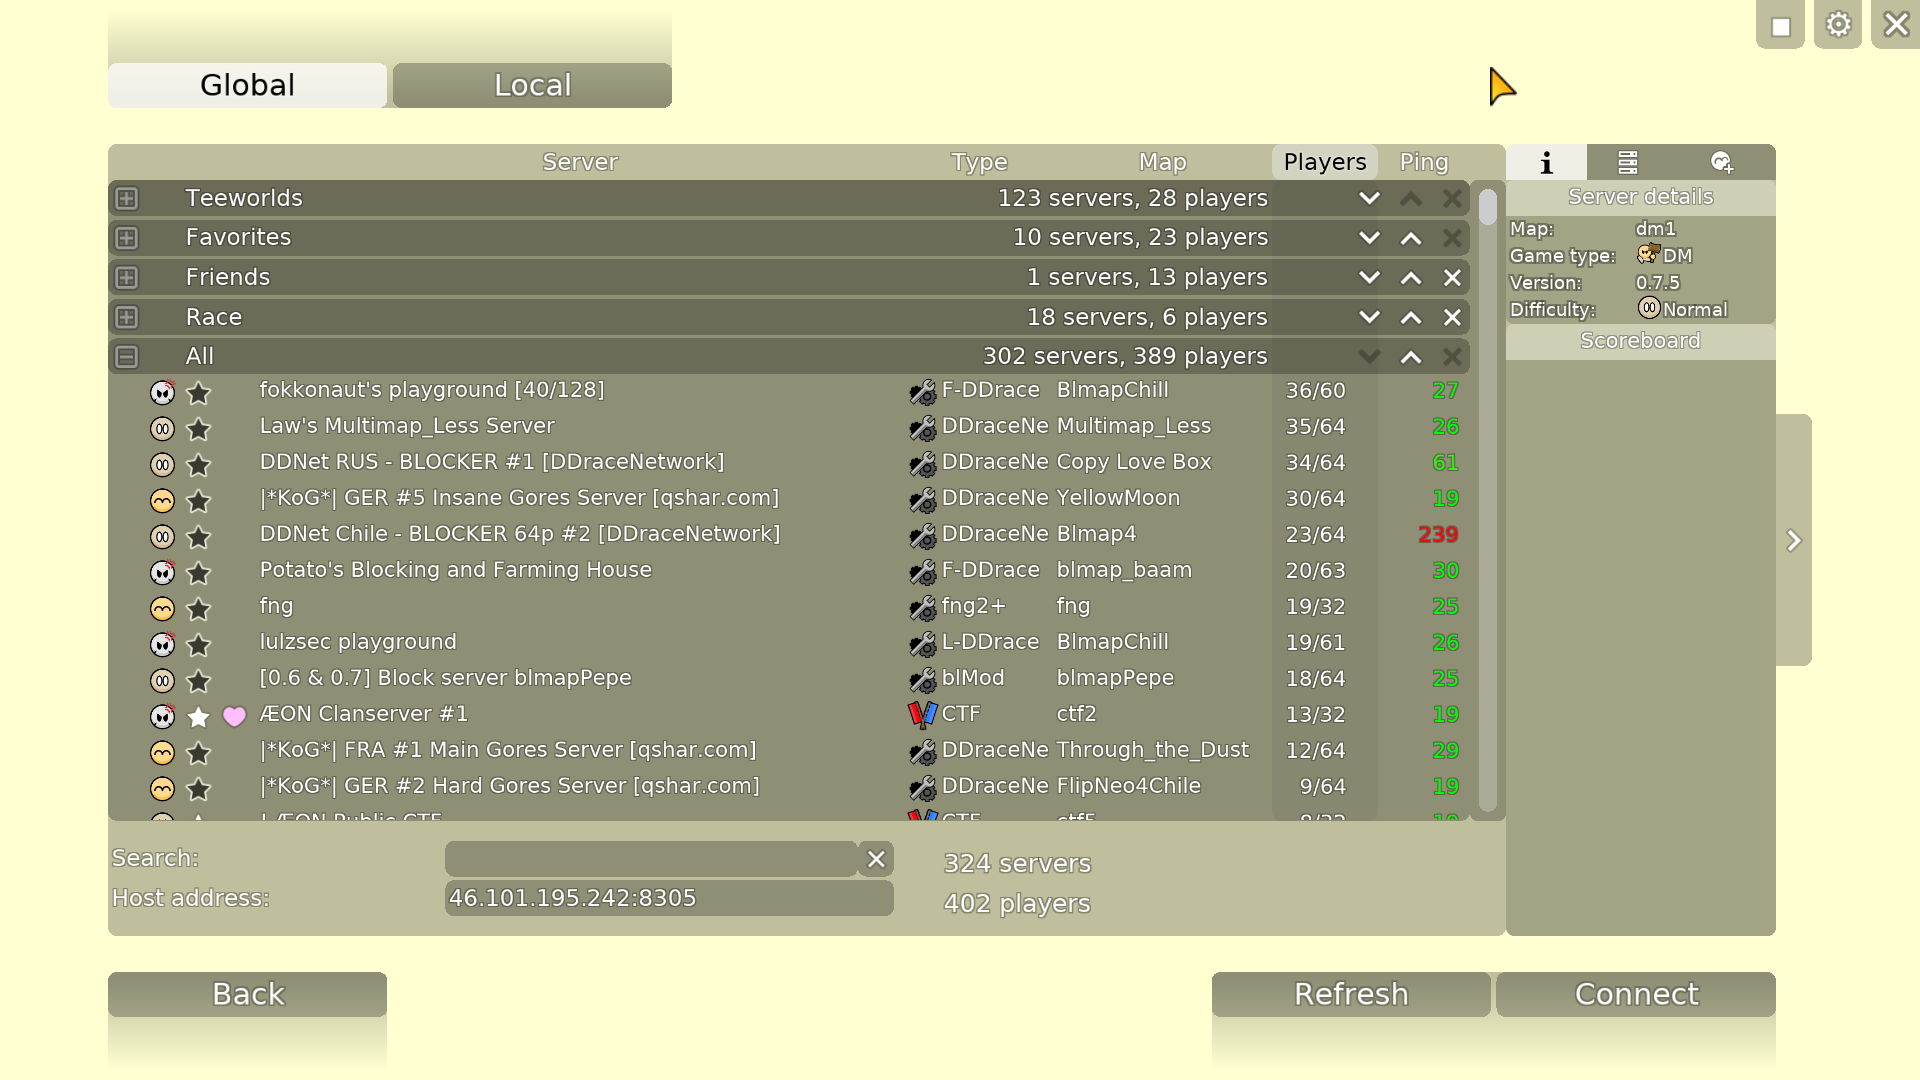Click the DM game type icon in Server details
1920x1080 pixels.
coord(1648,254)
